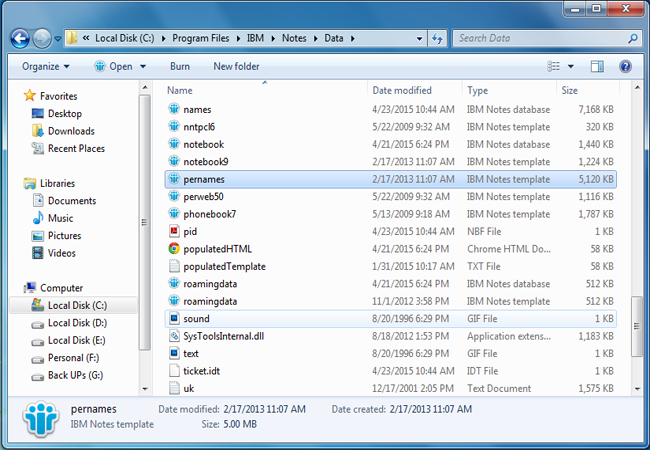
Task: Select the names database file icon
Action: click(174, 109)
